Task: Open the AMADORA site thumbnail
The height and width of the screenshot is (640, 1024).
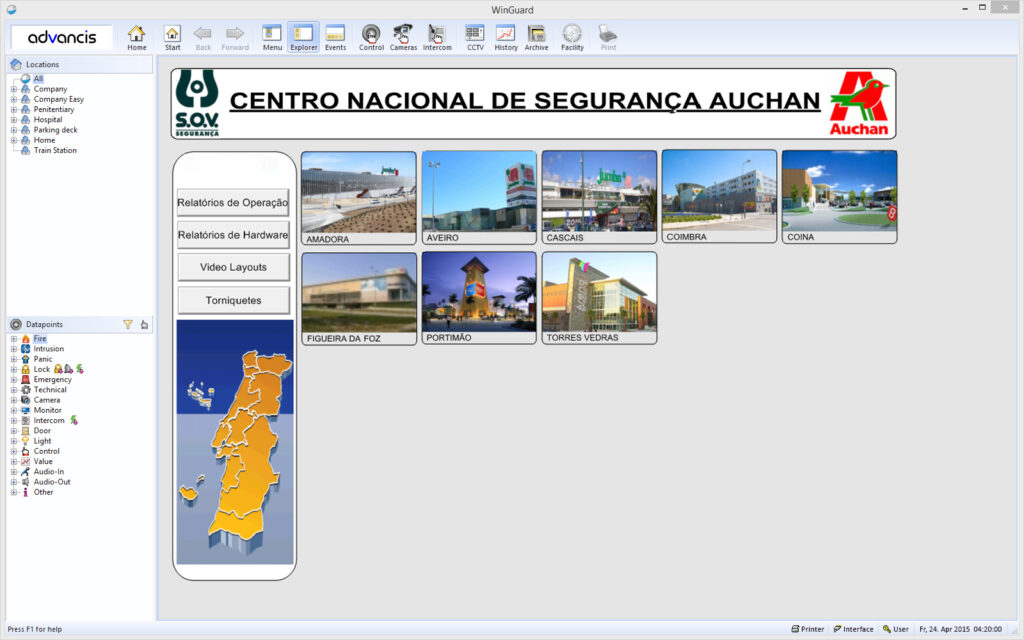Action: (359, 199)
